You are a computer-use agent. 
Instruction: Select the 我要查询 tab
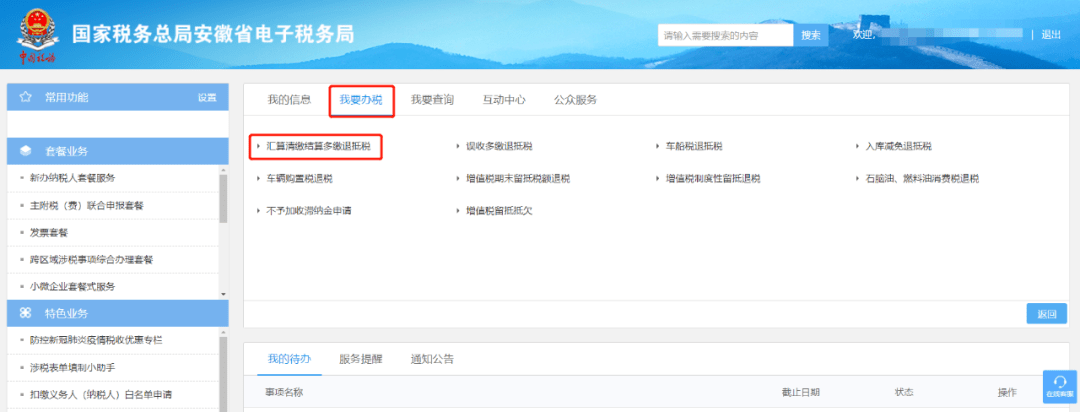(432, 100)
